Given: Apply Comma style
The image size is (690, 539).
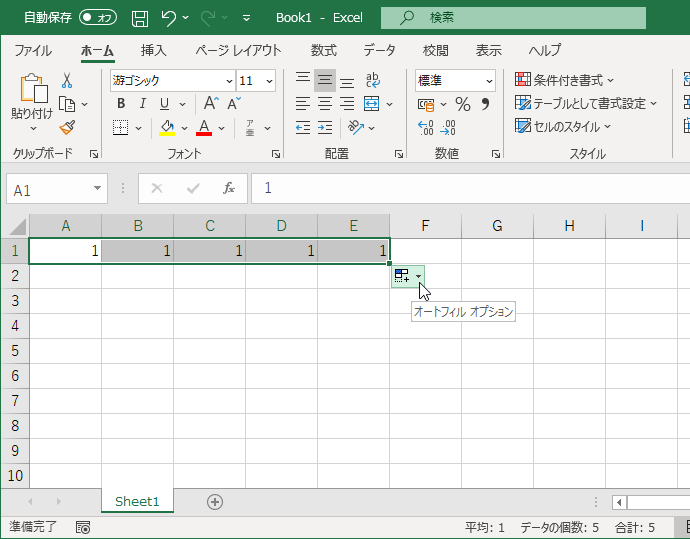Looking at the screenshot, I should coord(485,104).
